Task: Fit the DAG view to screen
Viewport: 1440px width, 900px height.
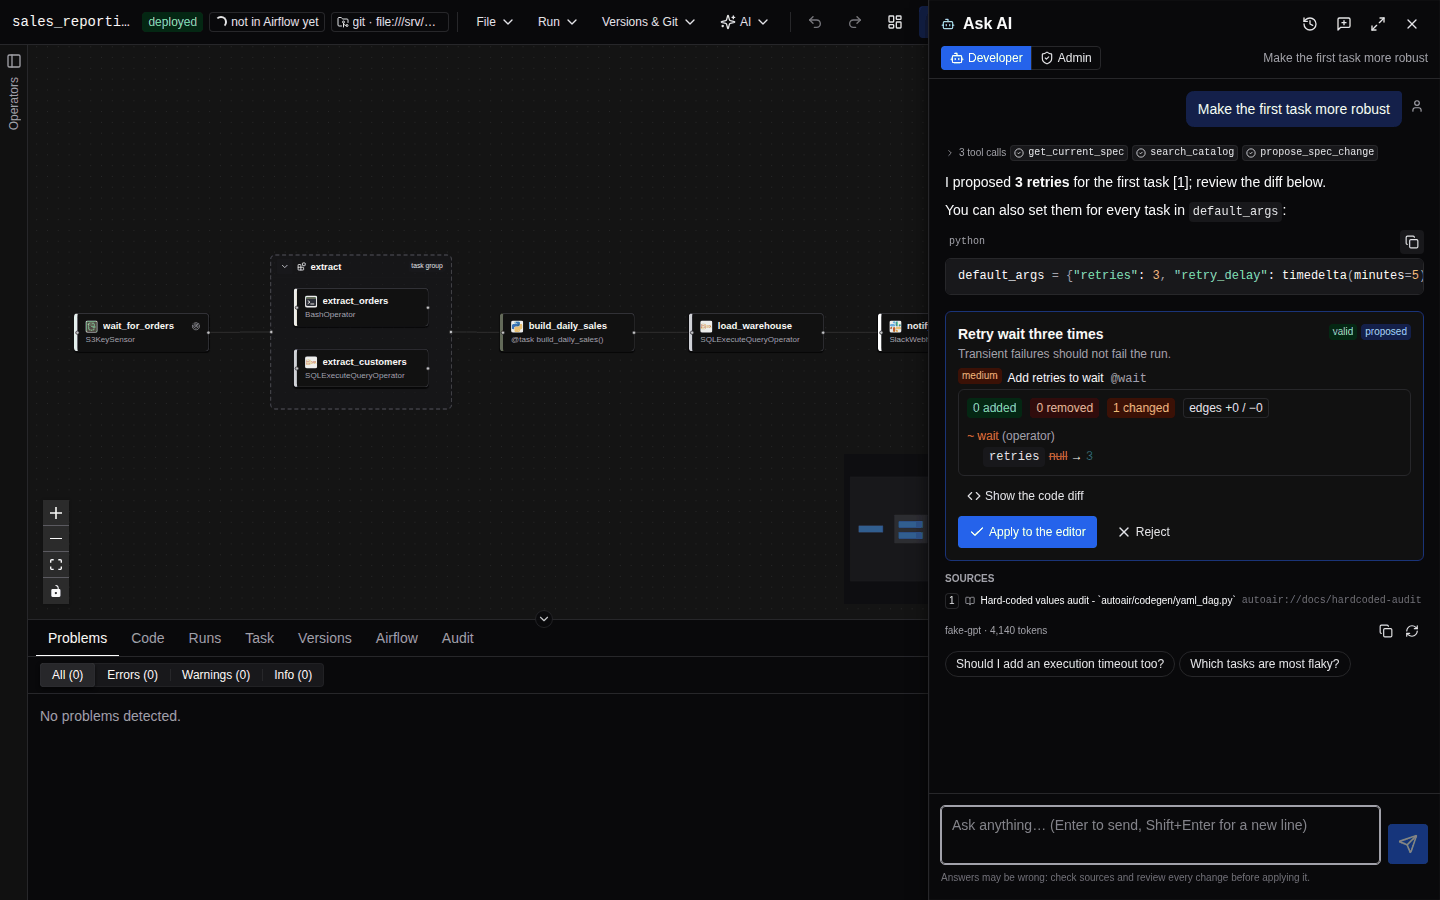Action: point(56,565)
